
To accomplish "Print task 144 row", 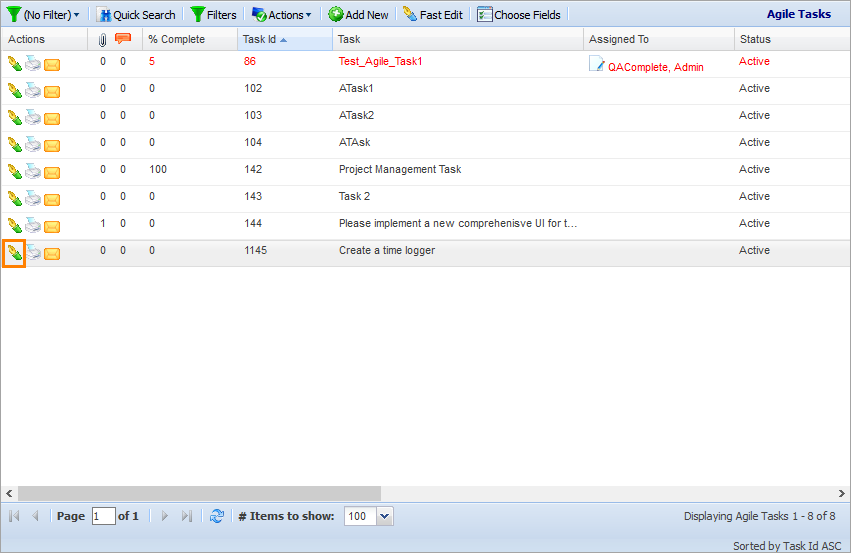I will coord(33,226).
